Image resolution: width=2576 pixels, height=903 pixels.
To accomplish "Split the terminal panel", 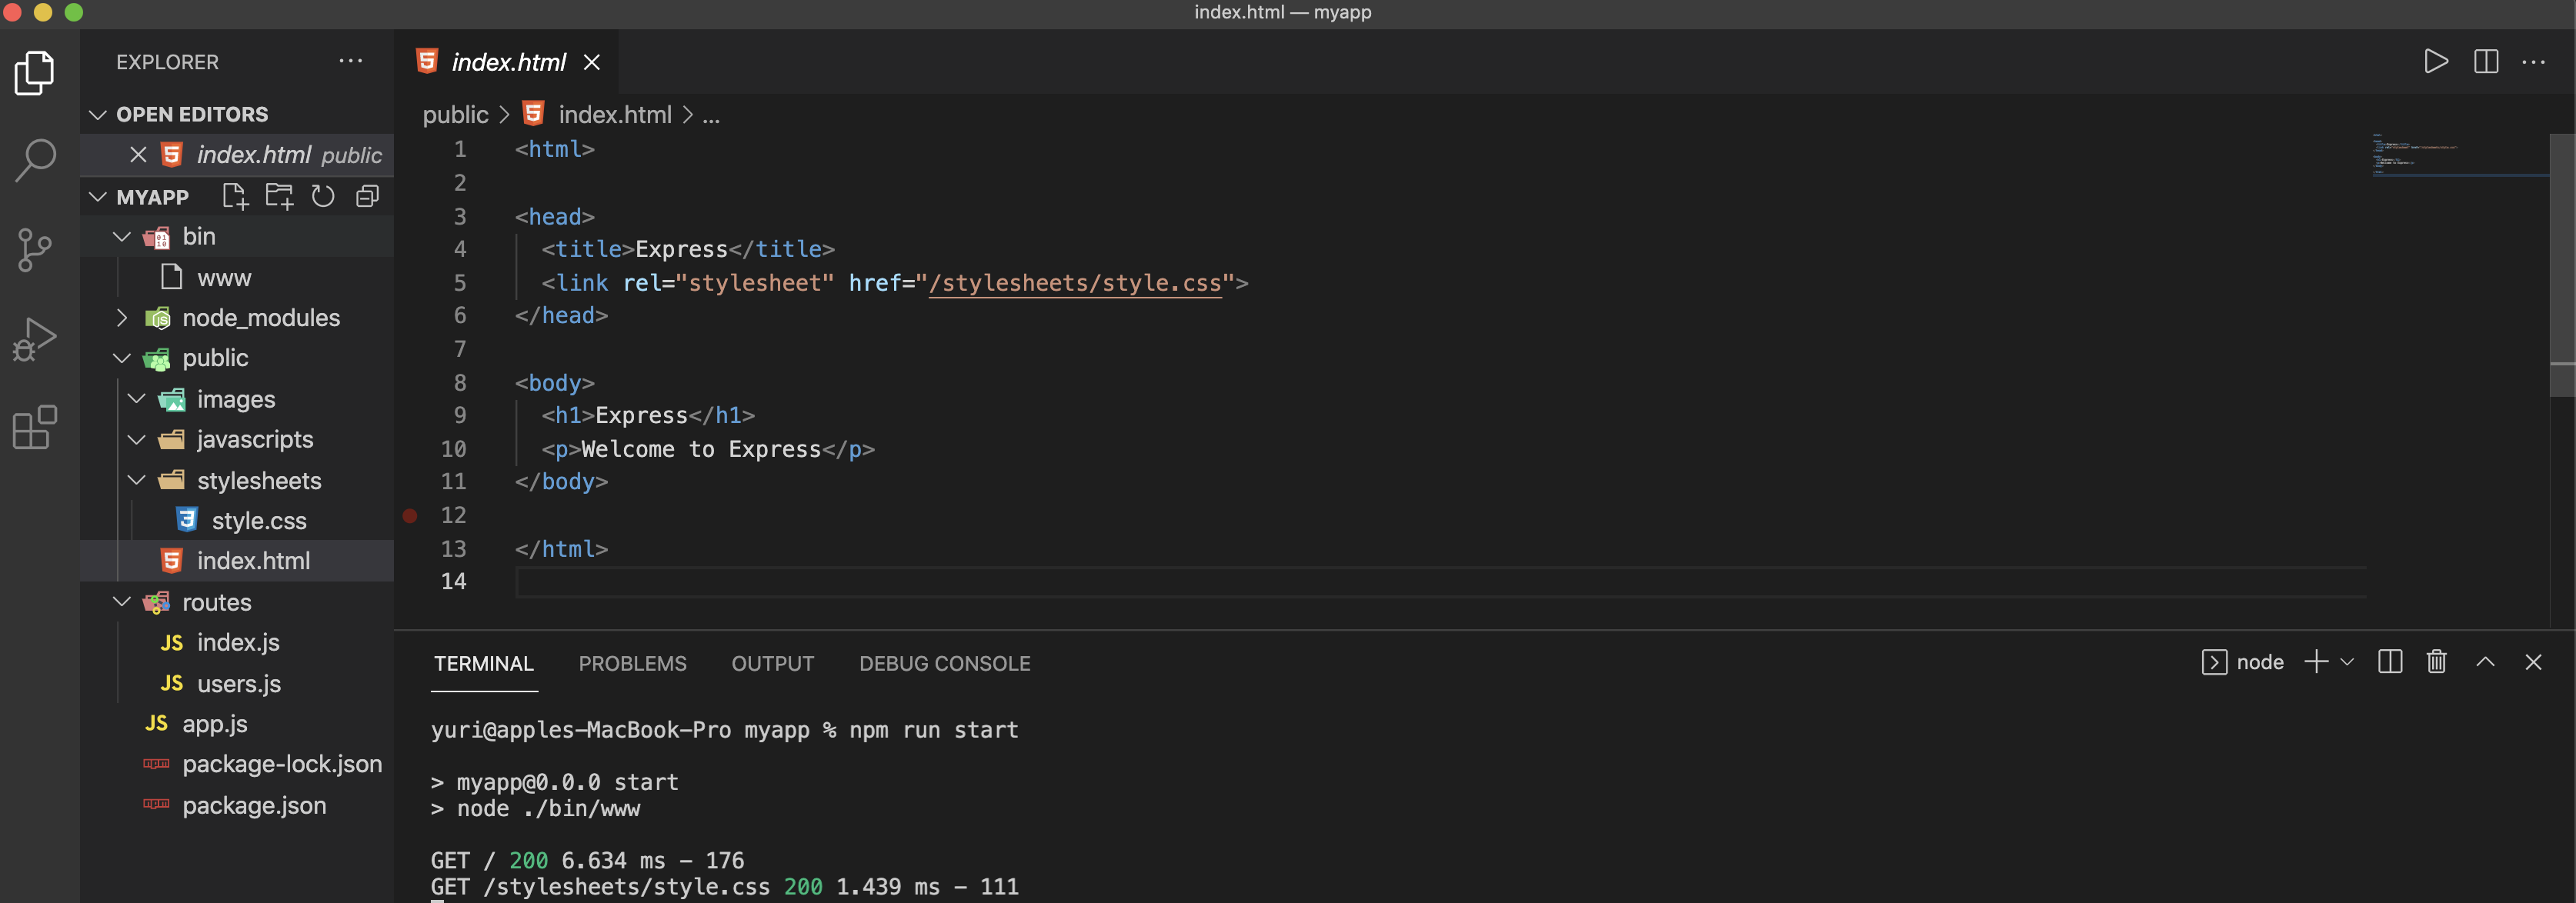I will click(2390, 662).
